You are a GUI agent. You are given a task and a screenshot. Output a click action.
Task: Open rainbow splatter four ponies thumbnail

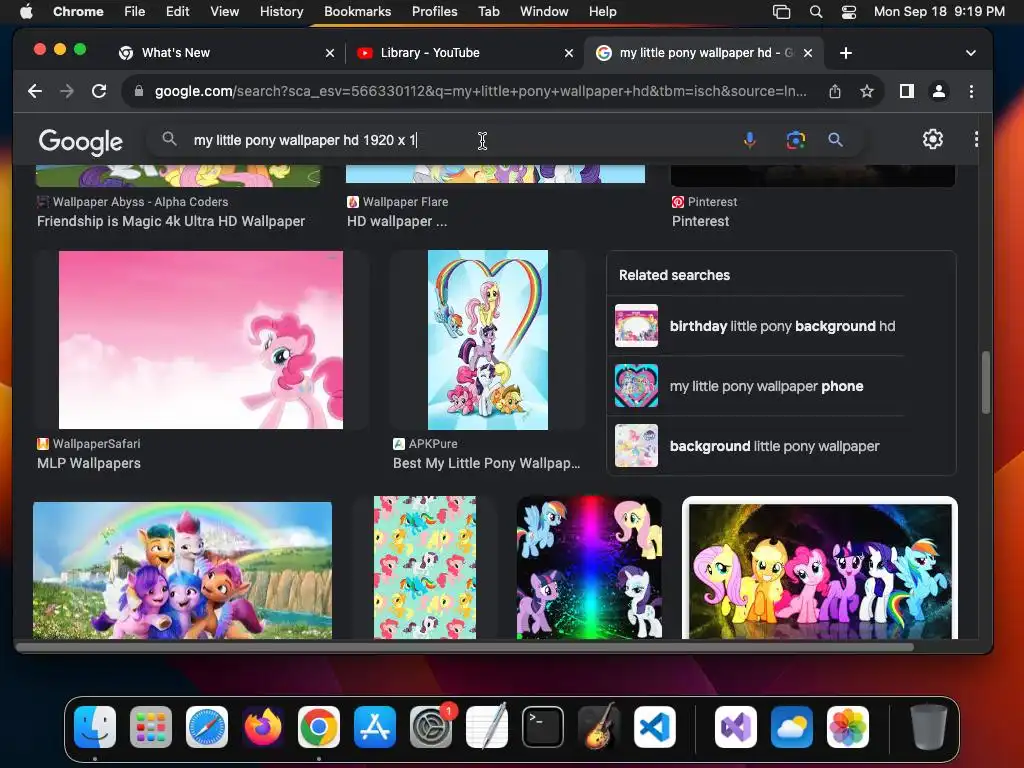589,567
